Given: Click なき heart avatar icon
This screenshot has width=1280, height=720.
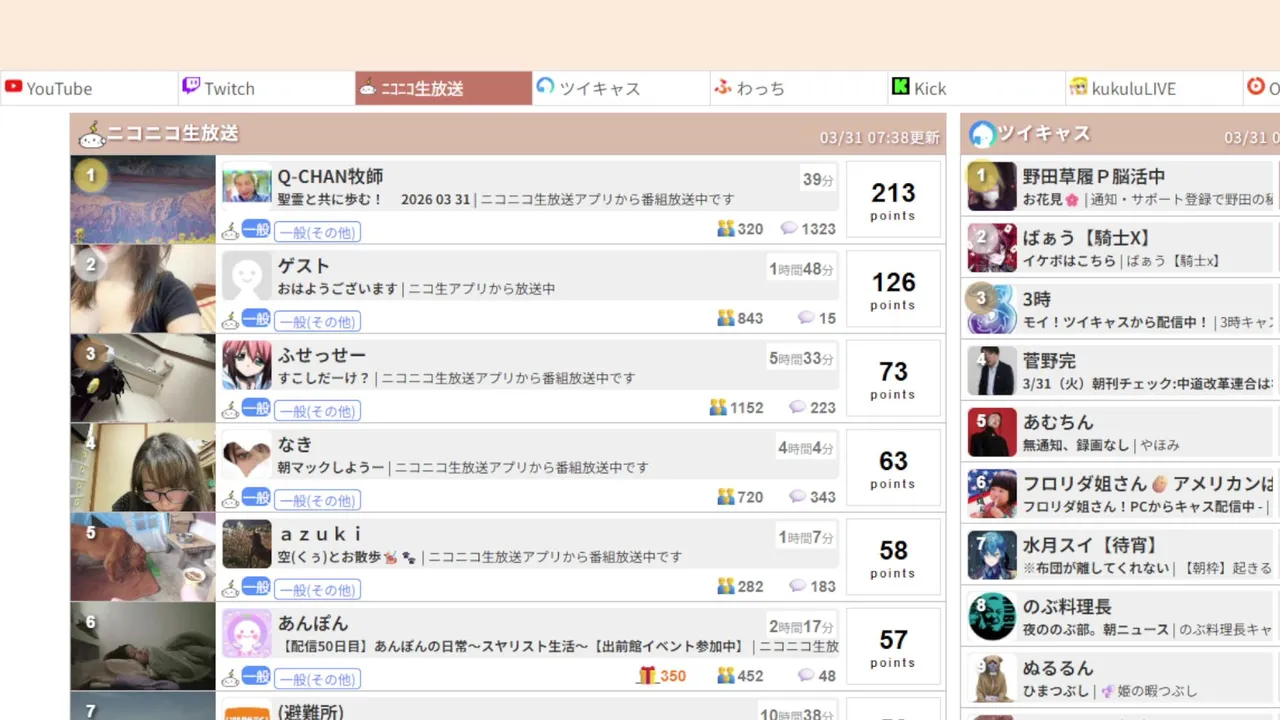Looking at the screenshot, I should tap(247, 455).
